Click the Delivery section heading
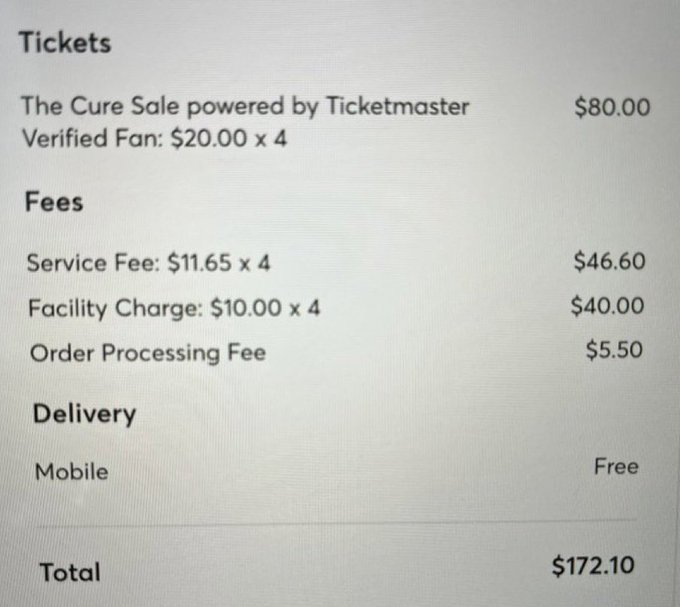The width and height of the screenshot is (680, 607). point(85,414)
